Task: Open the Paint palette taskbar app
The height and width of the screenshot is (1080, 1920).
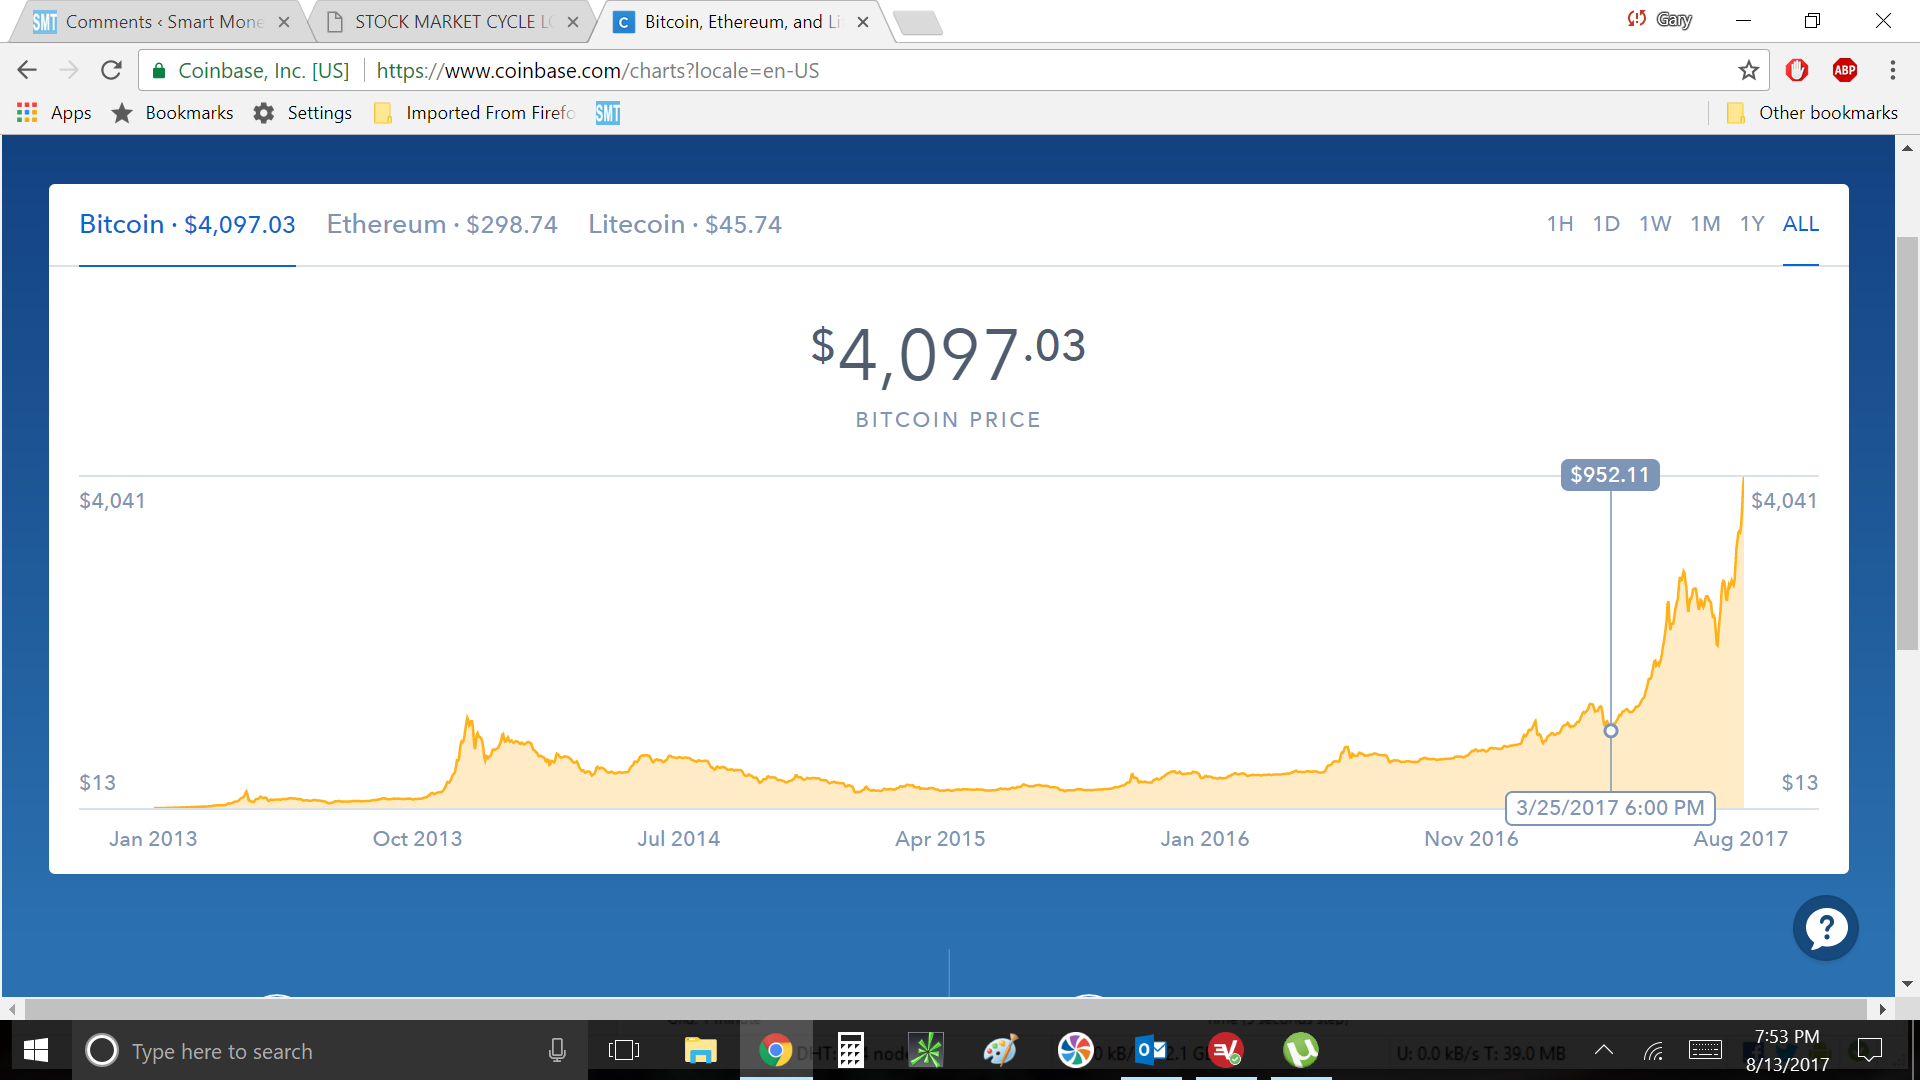Action: tap(1001, 1050)
